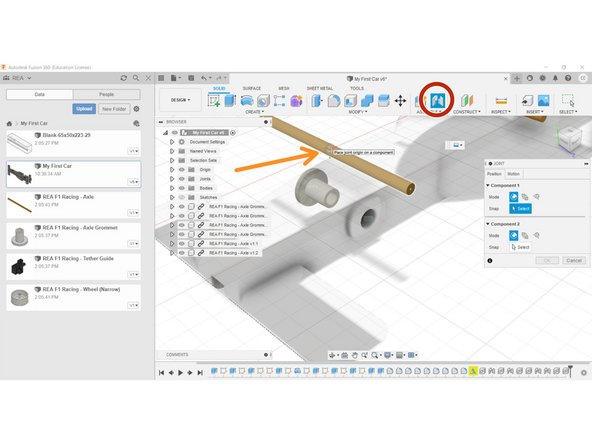Expand the Named Views node
Viewport: 592px width, 444px height.
[172, 151]
